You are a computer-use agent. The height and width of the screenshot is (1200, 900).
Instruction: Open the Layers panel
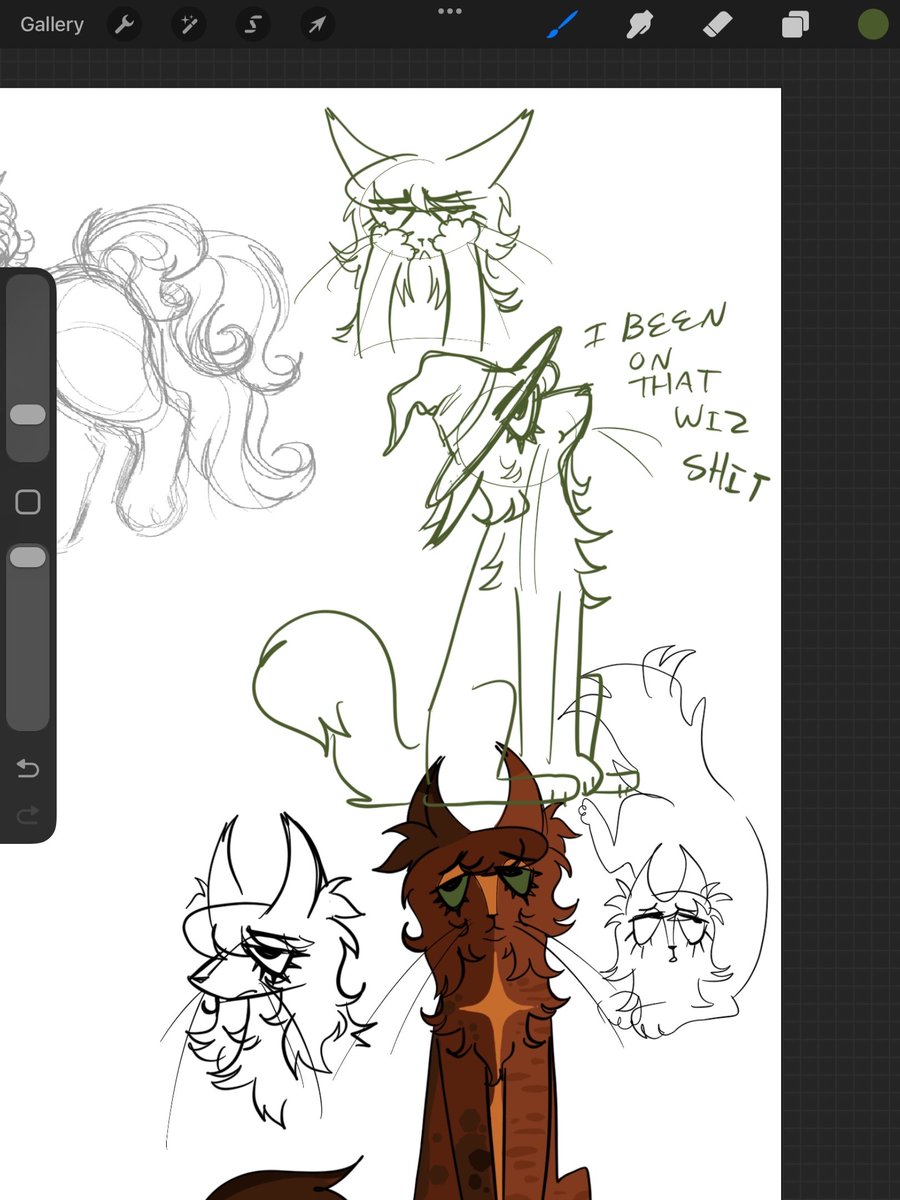795,25
